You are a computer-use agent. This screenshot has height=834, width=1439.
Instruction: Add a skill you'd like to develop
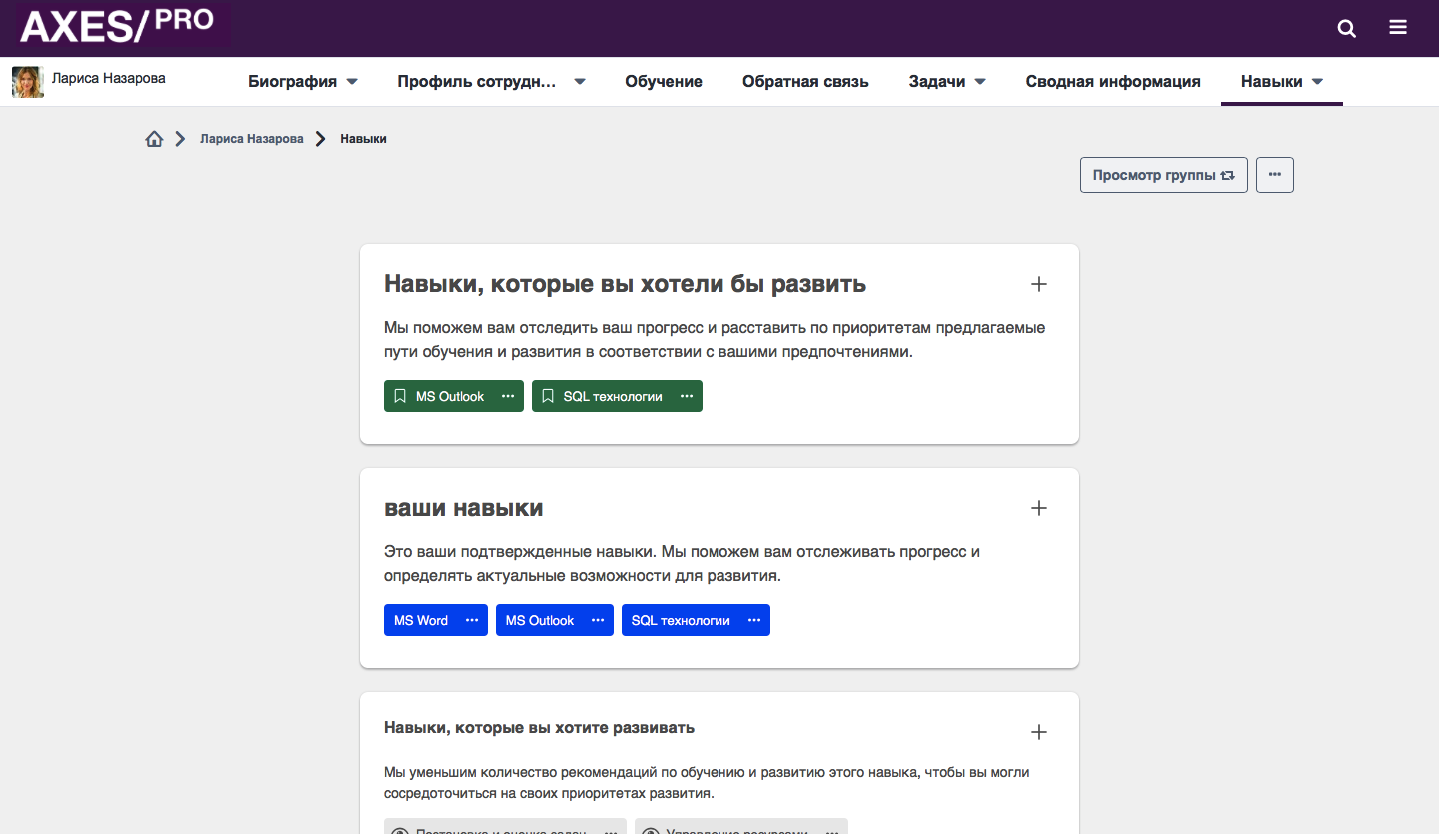[x=1039, y=284]
